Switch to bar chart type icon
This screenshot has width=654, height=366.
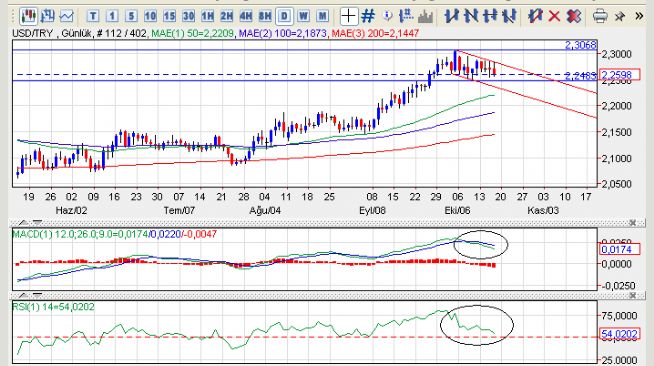point(48,16)
